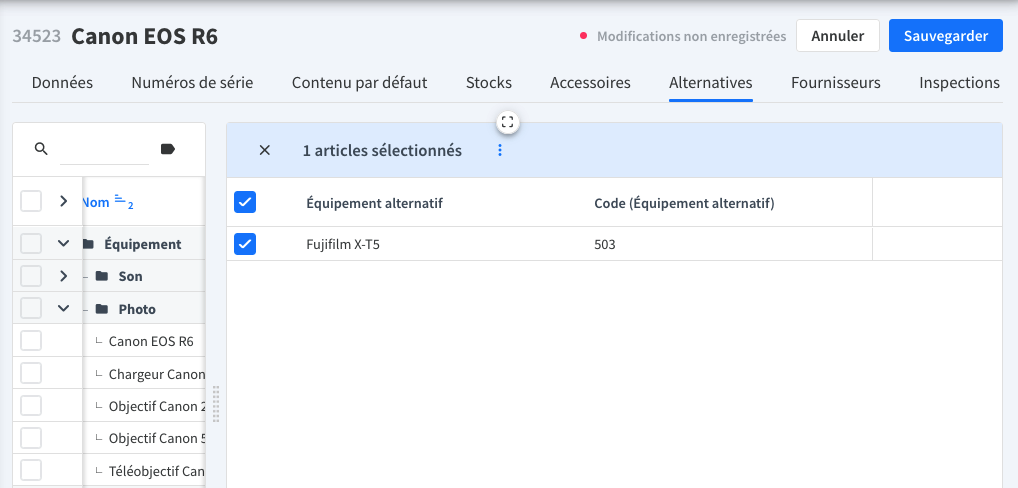Grab the panel splitter handle
The image size is (1018, 488).
(216, 404)
